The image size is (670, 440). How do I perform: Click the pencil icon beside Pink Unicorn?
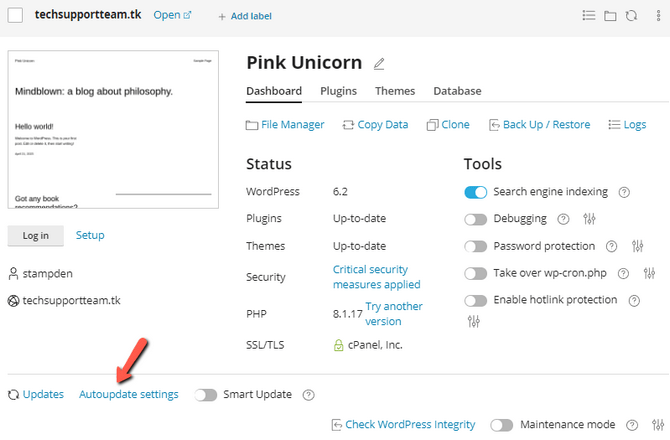pyautogui.click(x=379, y=64)
